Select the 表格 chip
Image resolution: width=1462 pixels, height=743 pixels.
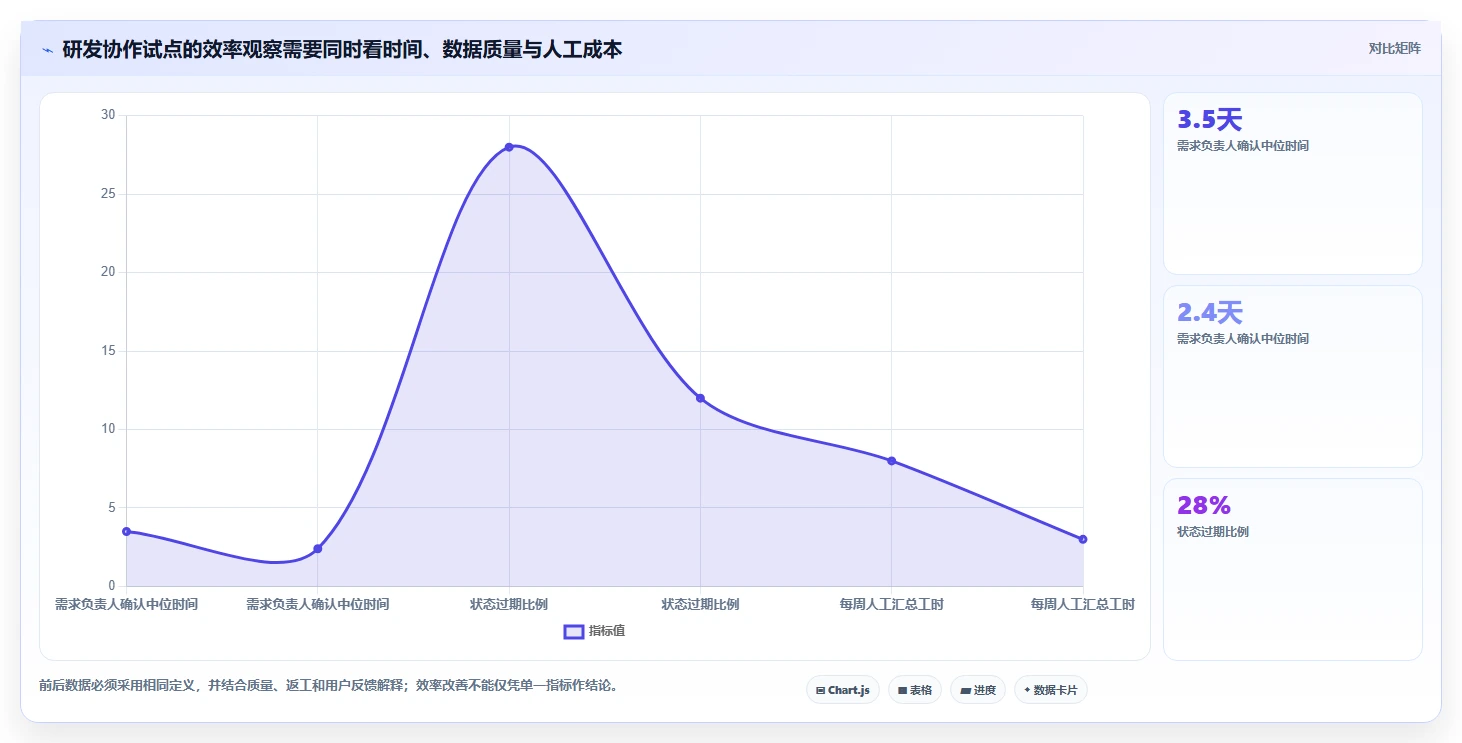click(915, 690)
